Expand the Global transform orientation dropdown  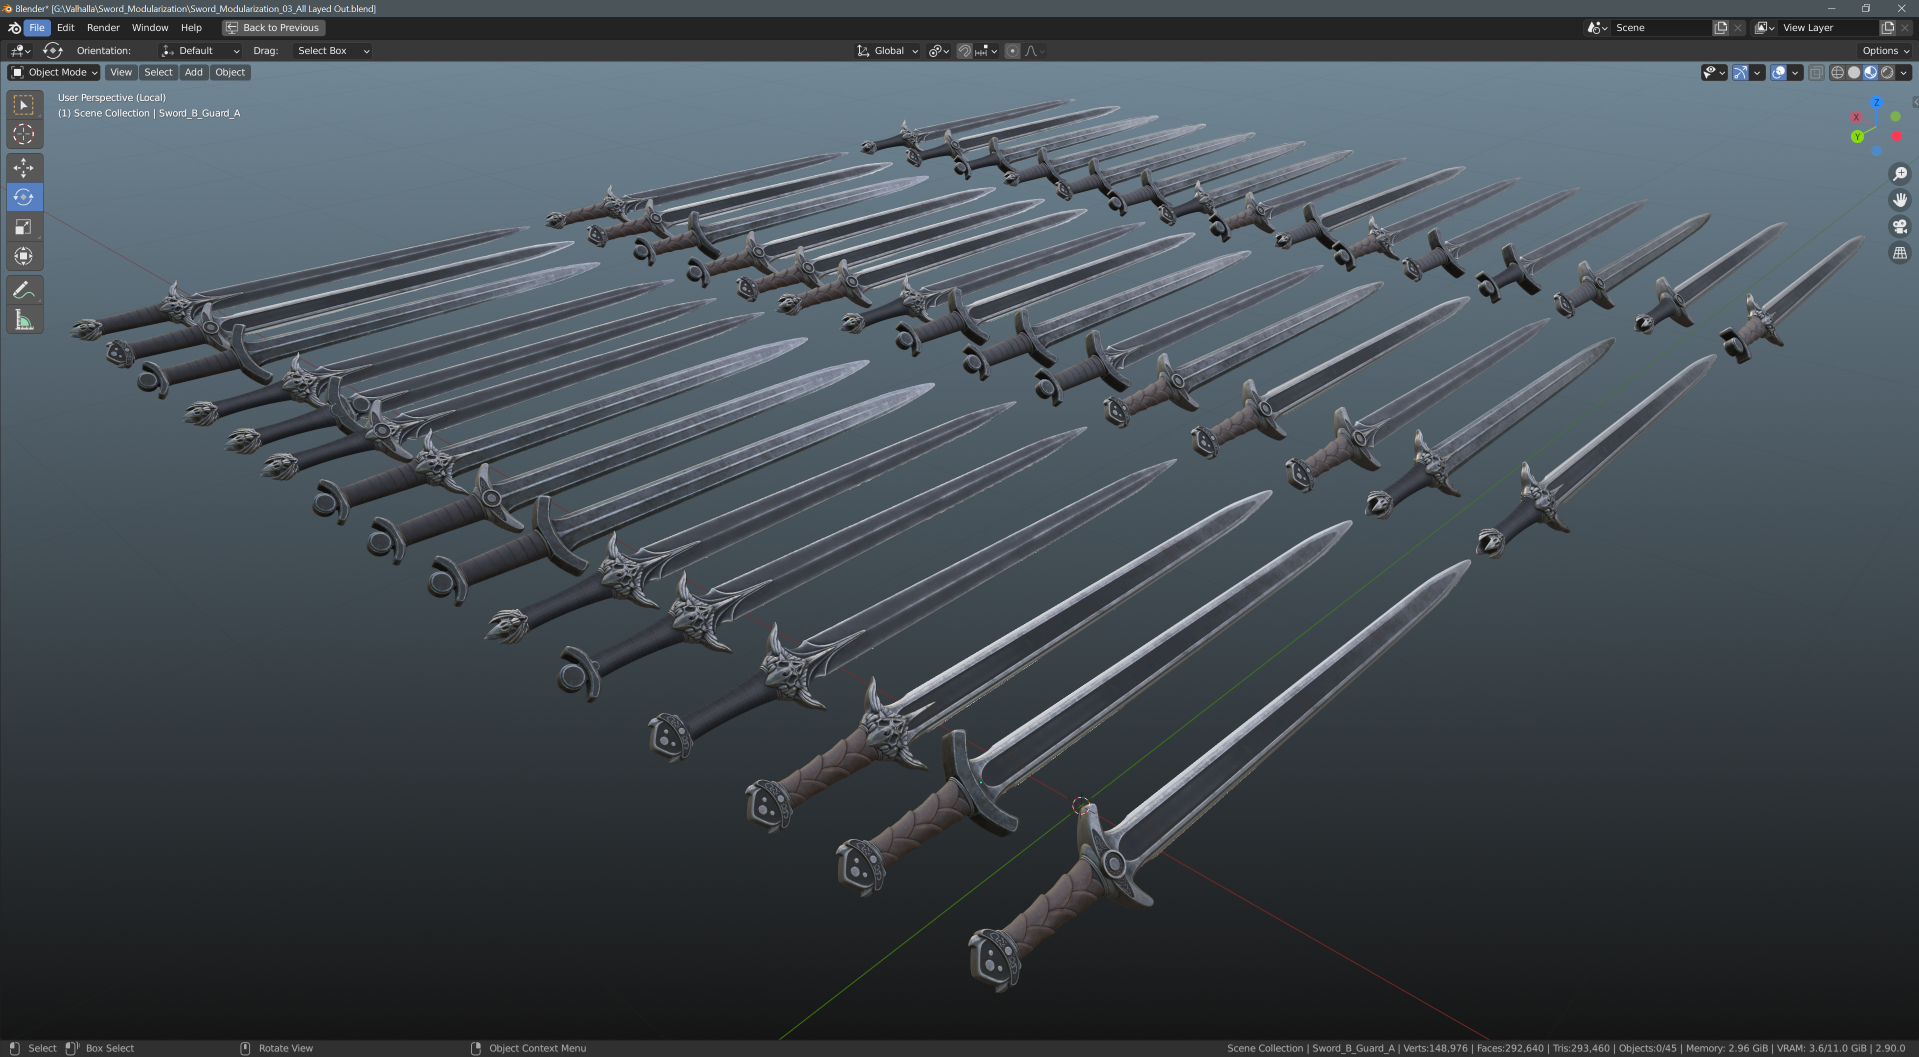(888, 51)
